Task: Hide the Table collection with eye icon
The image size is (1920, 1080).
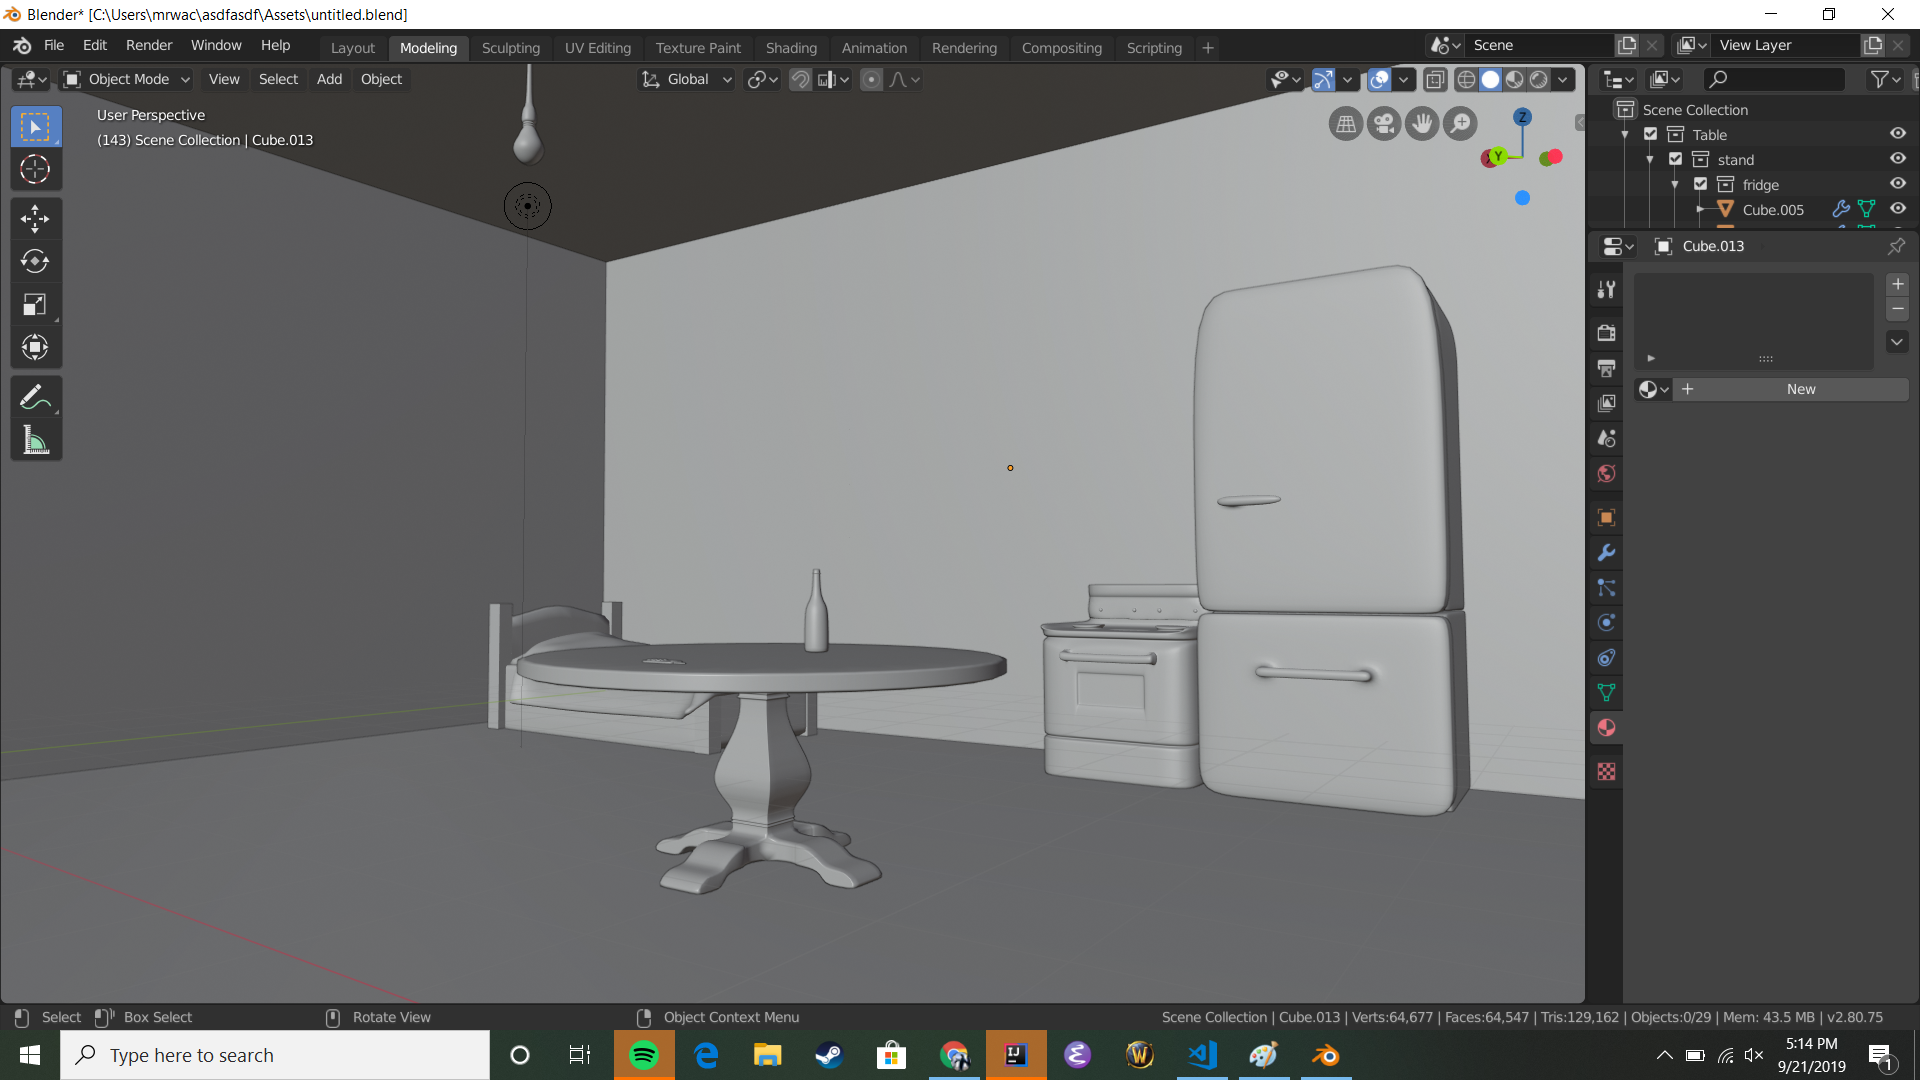Action: coord(1897,134)
